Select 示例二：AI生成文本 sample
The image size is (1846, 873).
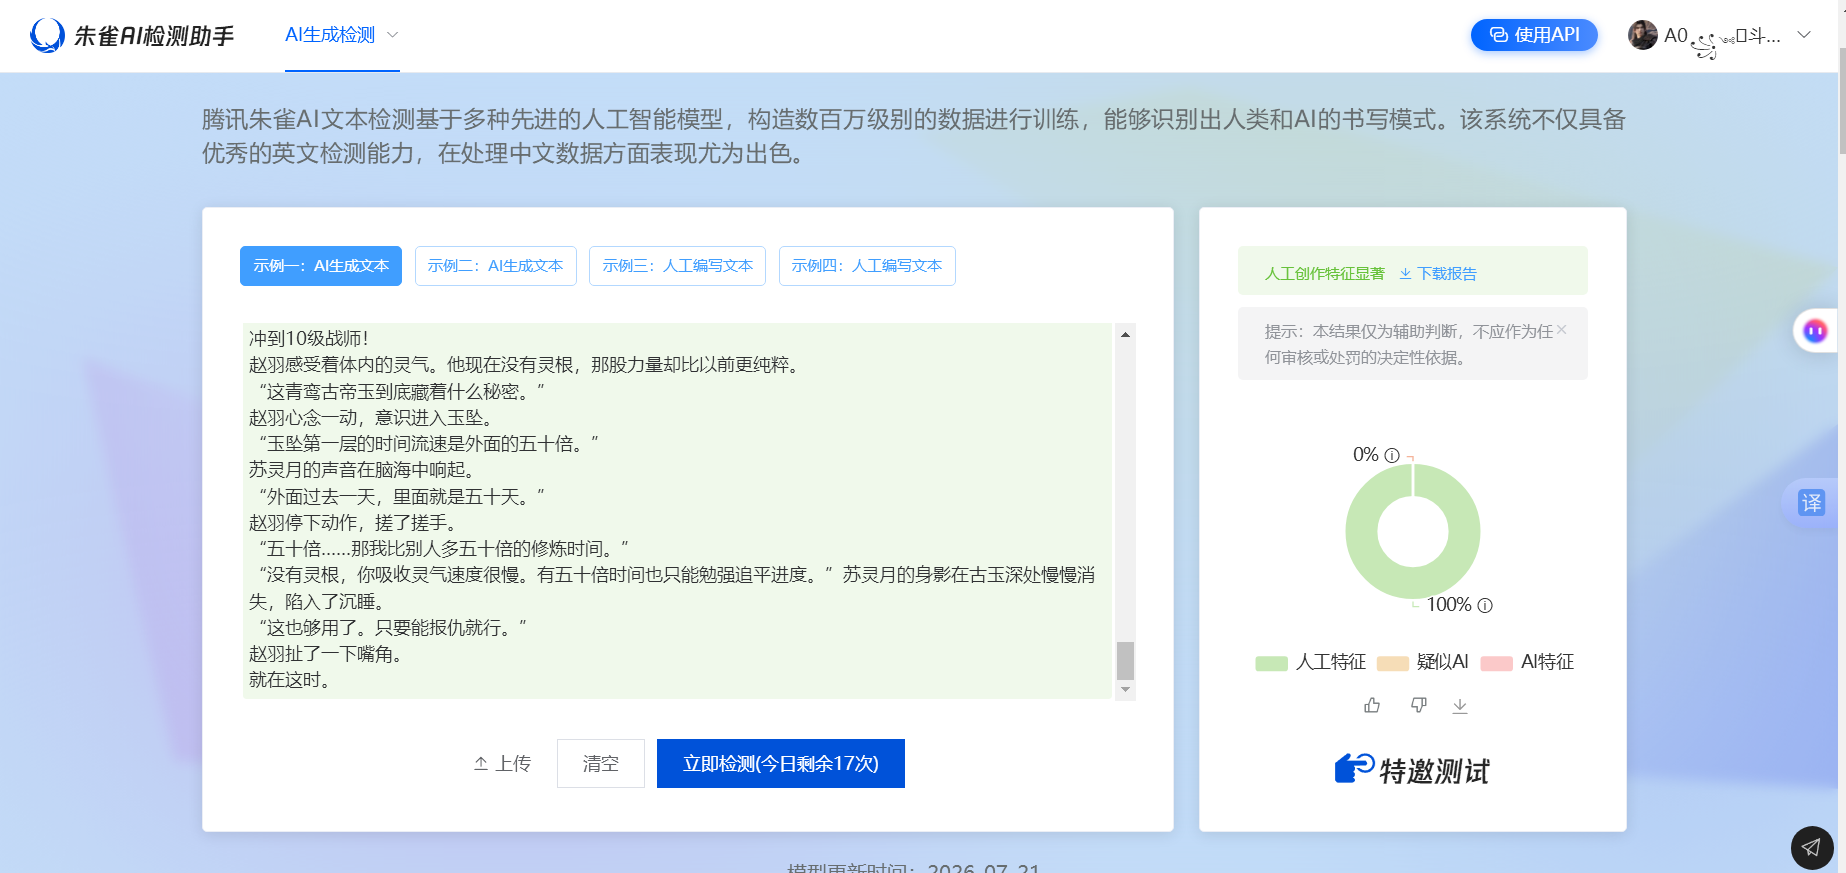click(x=495, y=266)
